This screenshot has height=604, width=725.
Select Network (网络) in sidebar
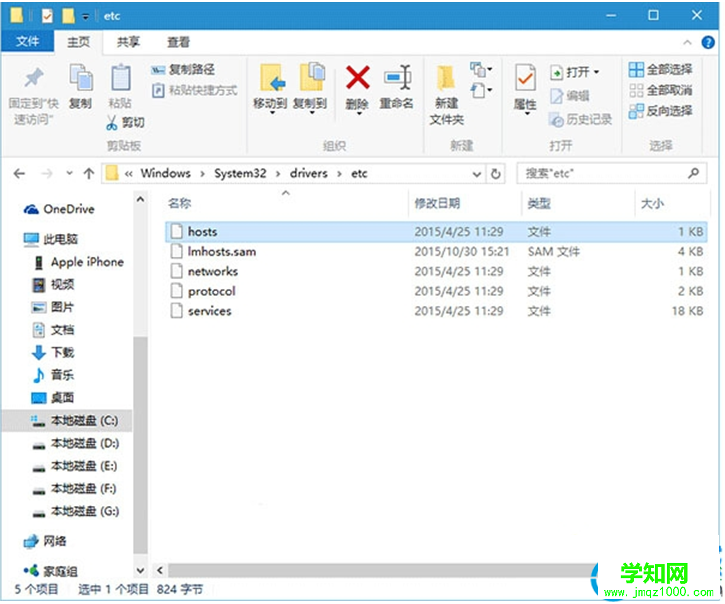[45, 541]
